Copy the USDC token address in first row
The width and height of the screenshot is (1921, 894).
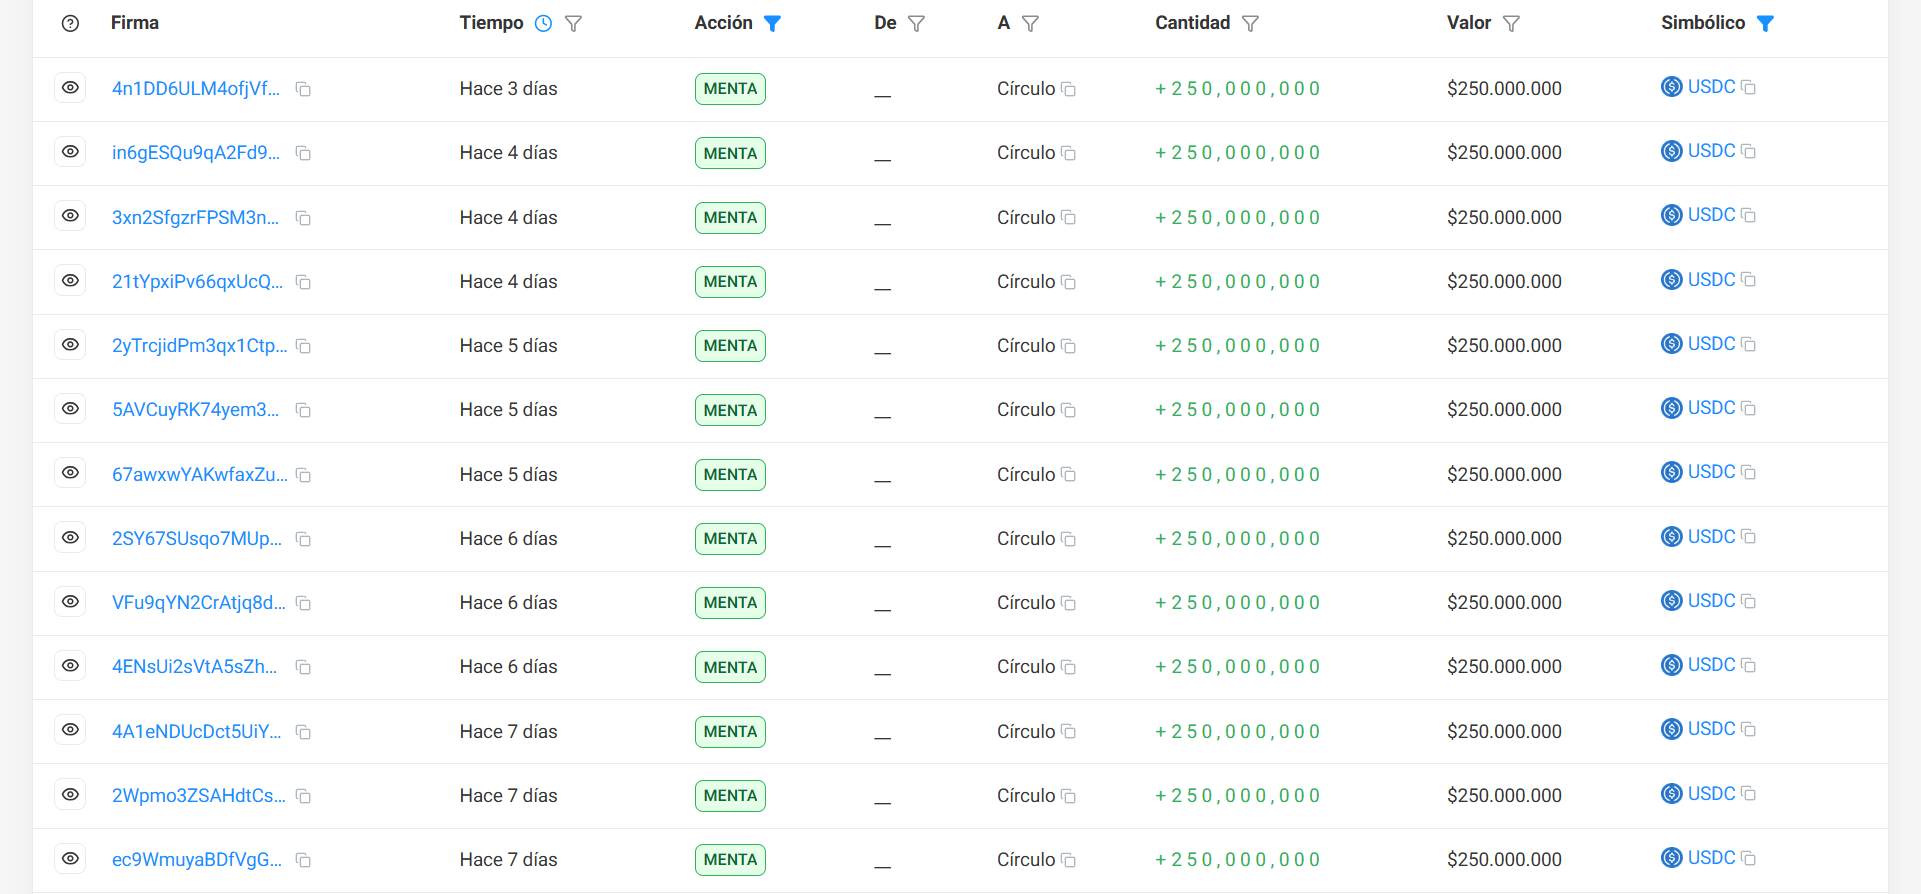pos(1748,88)
